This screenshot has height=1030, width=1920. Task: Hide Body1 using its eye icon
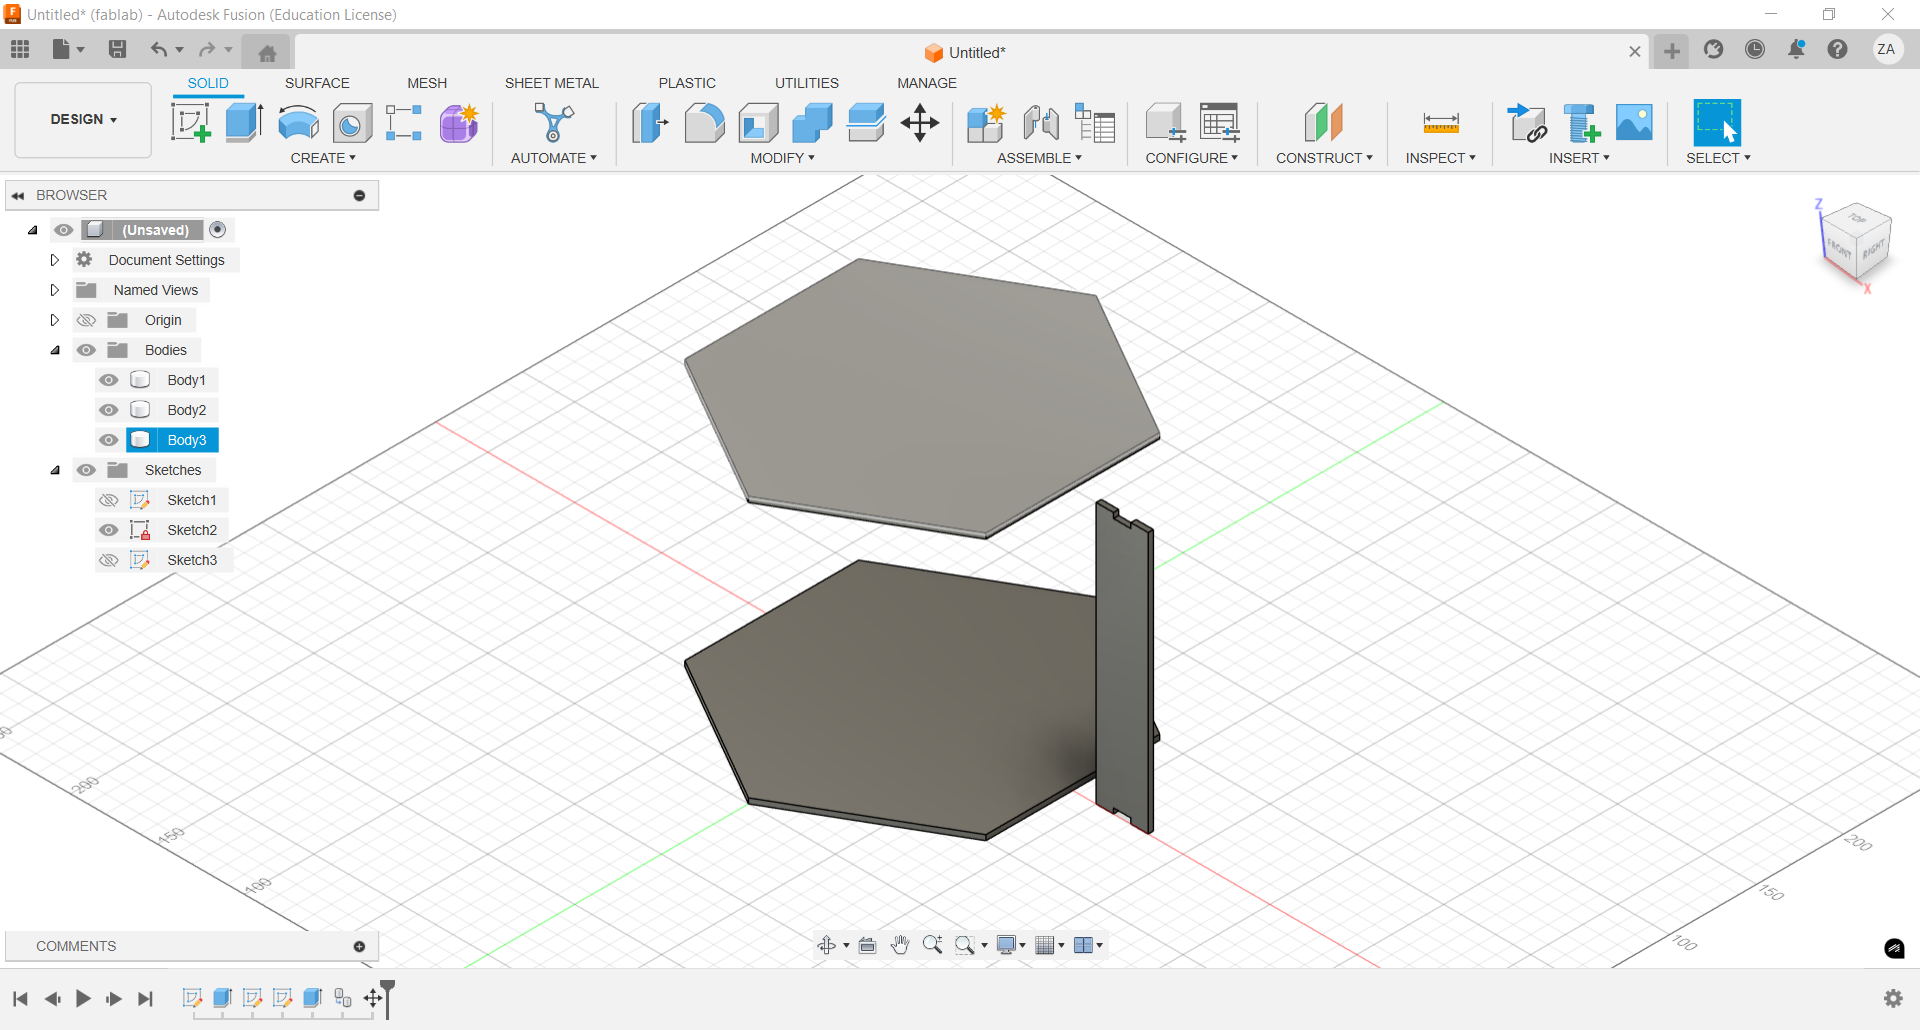[109, 380]
